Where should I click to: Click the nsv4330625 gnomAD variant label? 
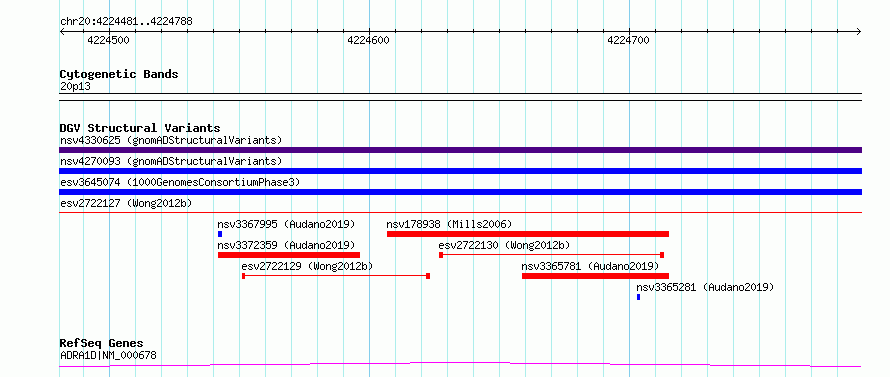click(171, 140)
